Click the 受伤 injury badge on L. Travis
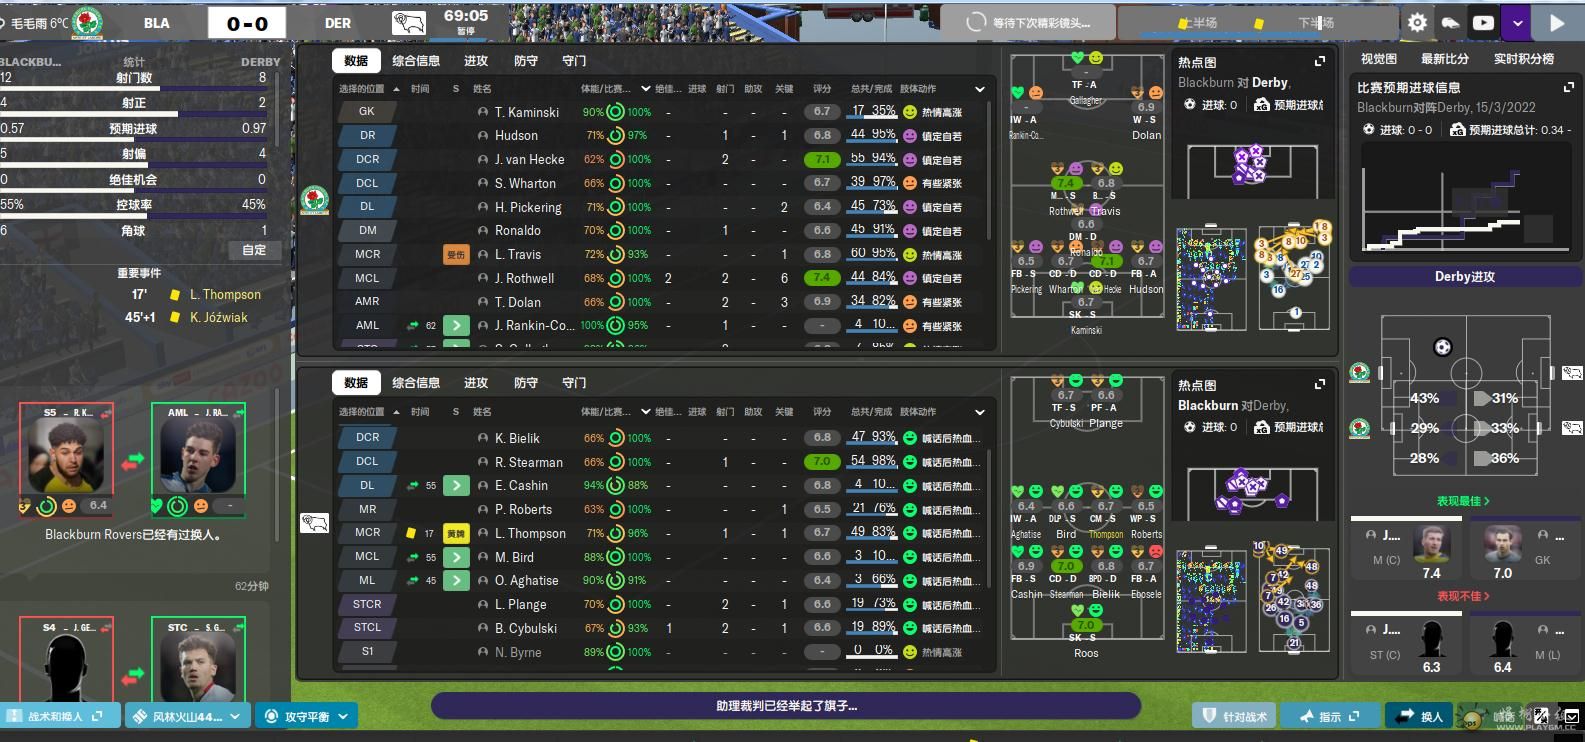Screen dimensions: 1585x742 456,255
